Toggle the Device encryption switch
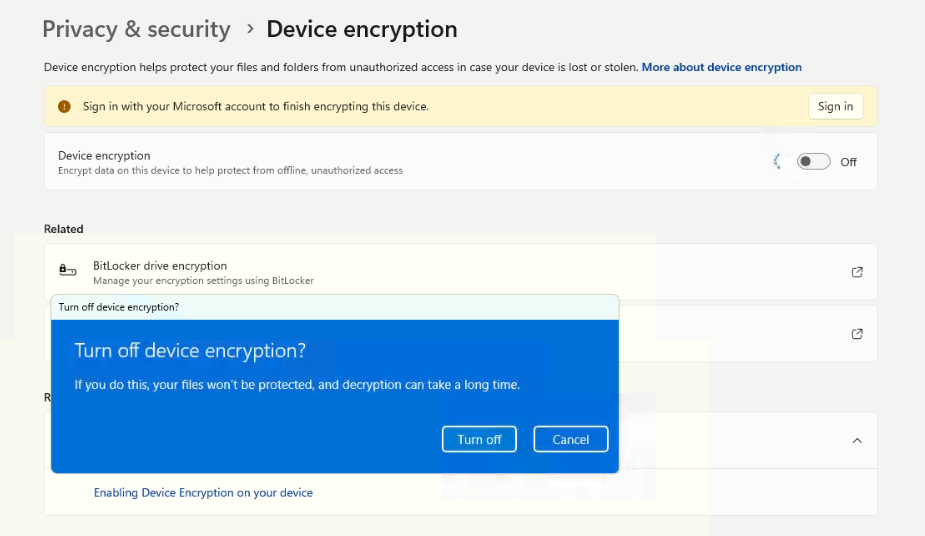This screenshot has width=925, height=536. point(814,162)
